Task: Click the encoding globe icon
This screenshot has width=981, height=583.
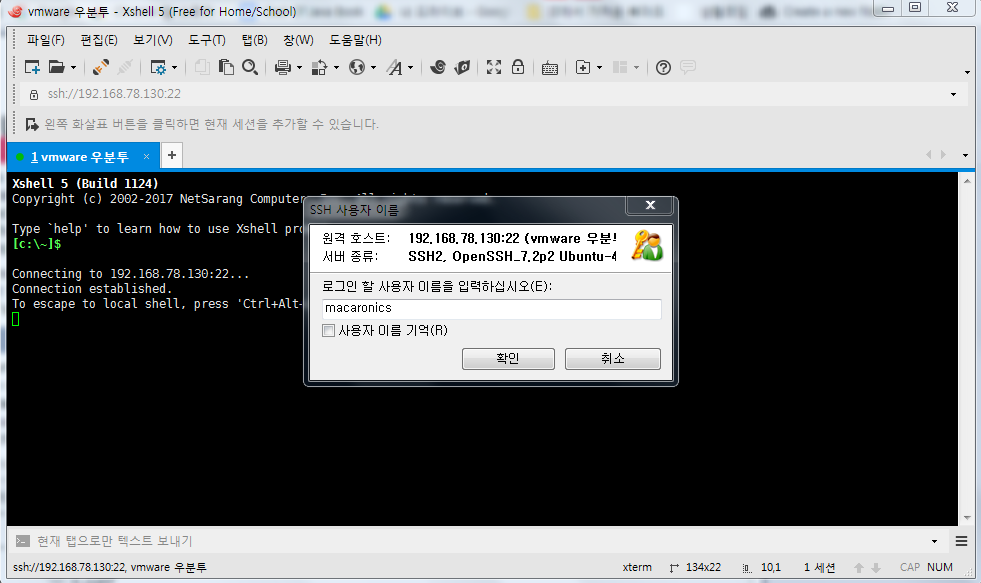Action: 357,67
